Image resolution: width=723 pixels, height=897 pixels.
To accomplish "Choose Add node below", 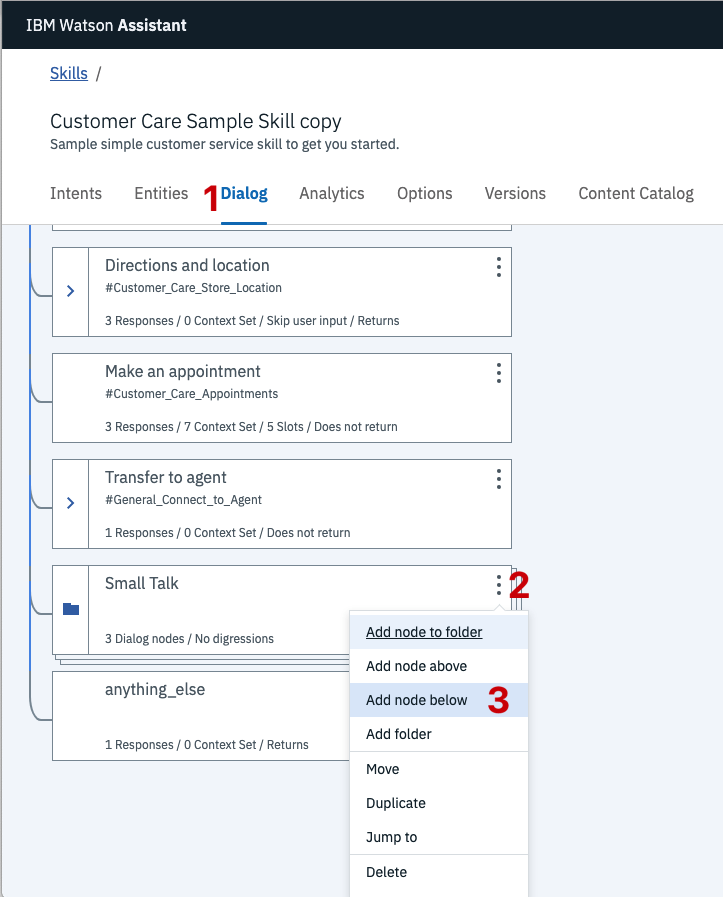I will click(x=439, y=700).
